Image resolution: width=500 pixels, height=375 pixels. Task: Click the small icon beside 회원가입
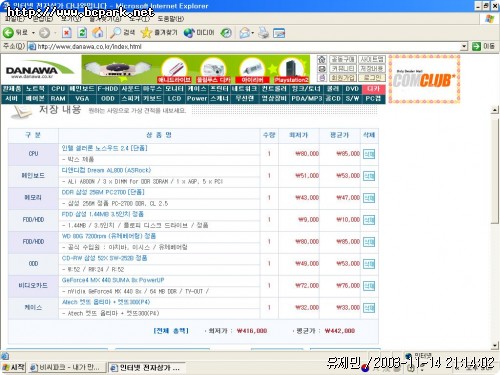pos(322,78)
